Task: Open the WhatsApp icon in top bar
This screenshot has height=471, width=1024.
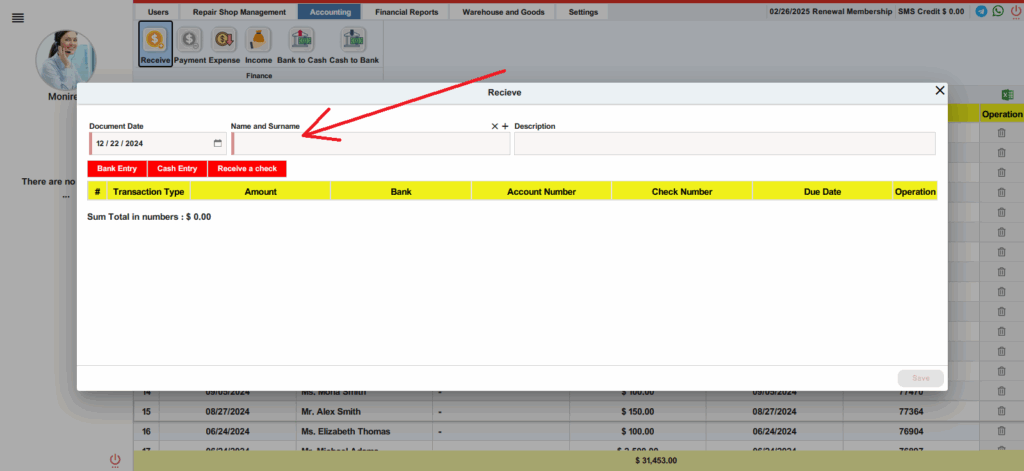Action: click(x=998, y=11)
